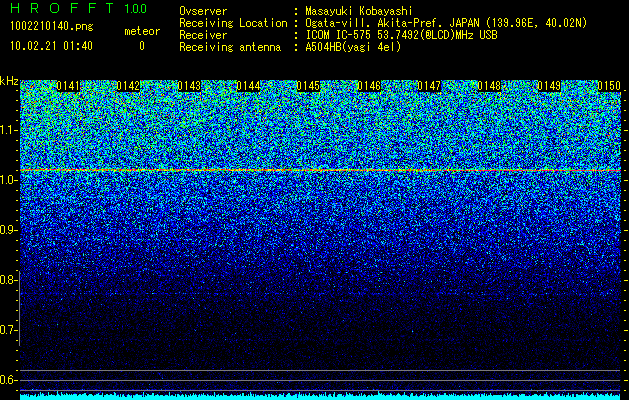Select the file name 1002210140.png

coord(52,27)
